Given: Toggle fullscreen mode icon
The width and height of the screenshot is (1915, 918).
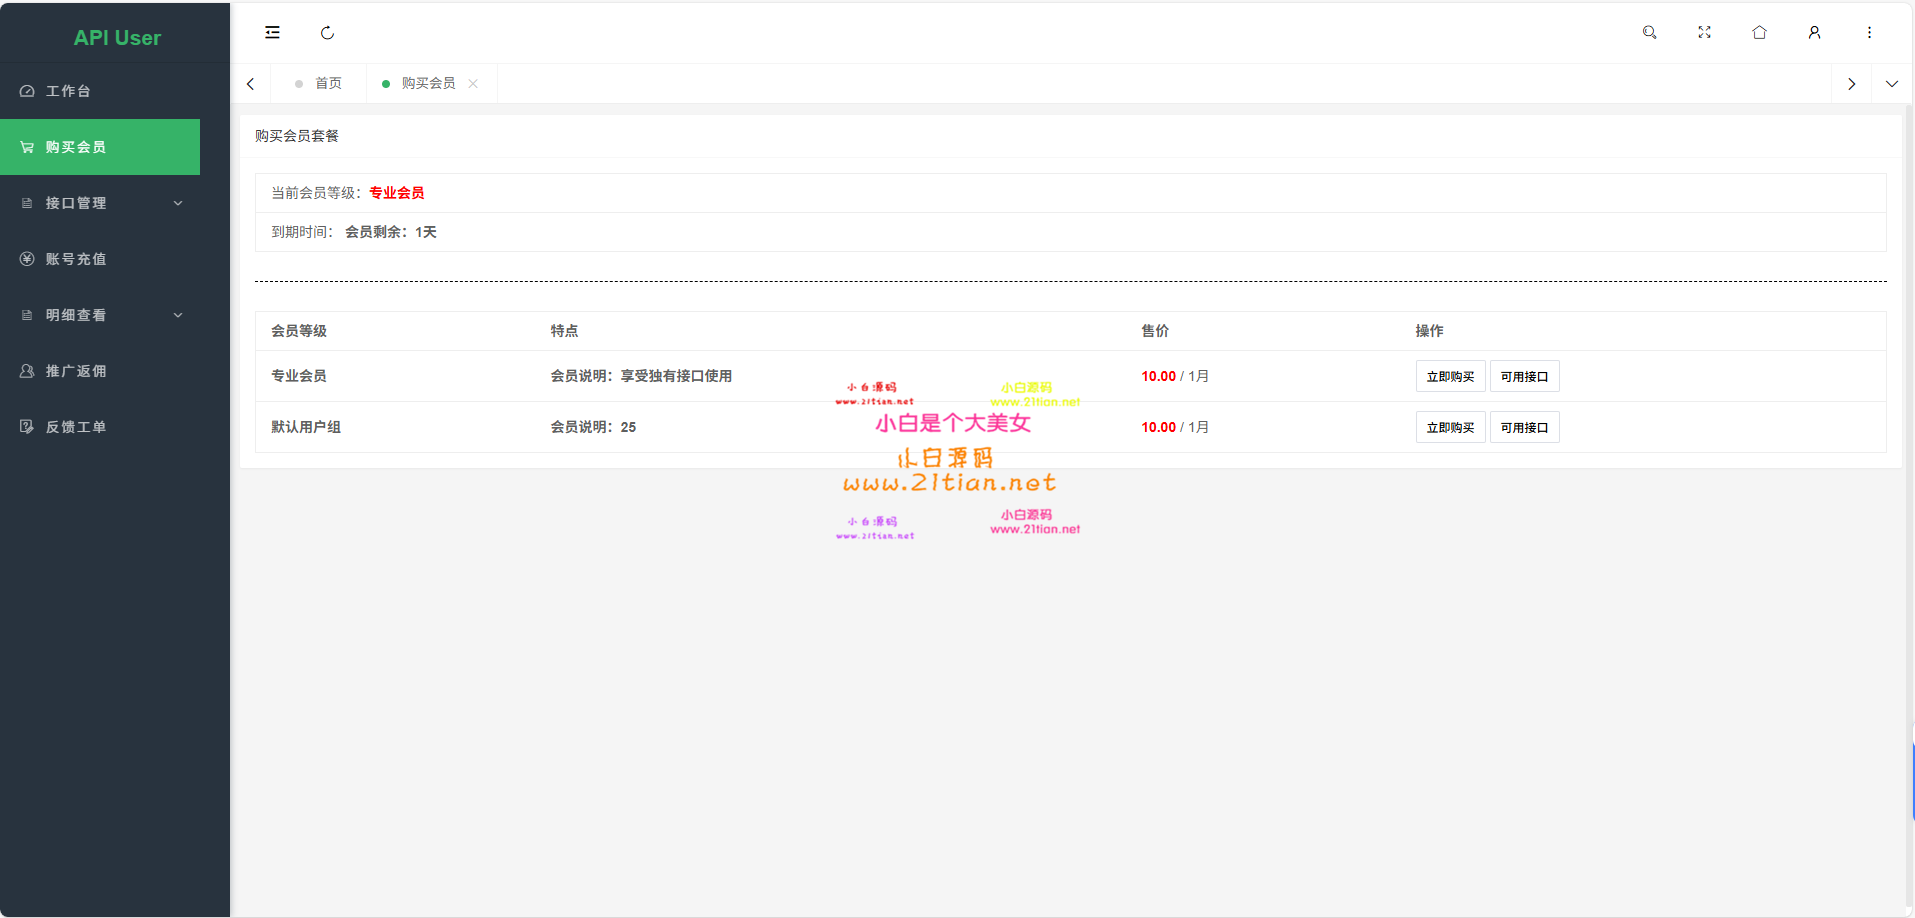Looking at the screenshot, I should [1704, 33].
